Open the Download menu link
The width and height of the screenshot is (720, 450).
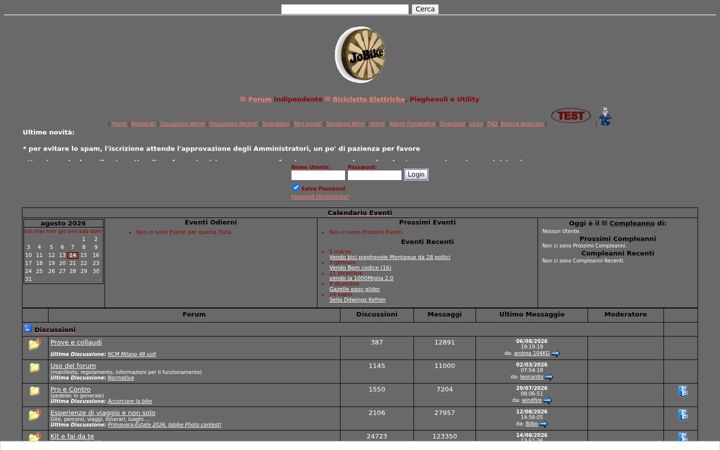452,124
